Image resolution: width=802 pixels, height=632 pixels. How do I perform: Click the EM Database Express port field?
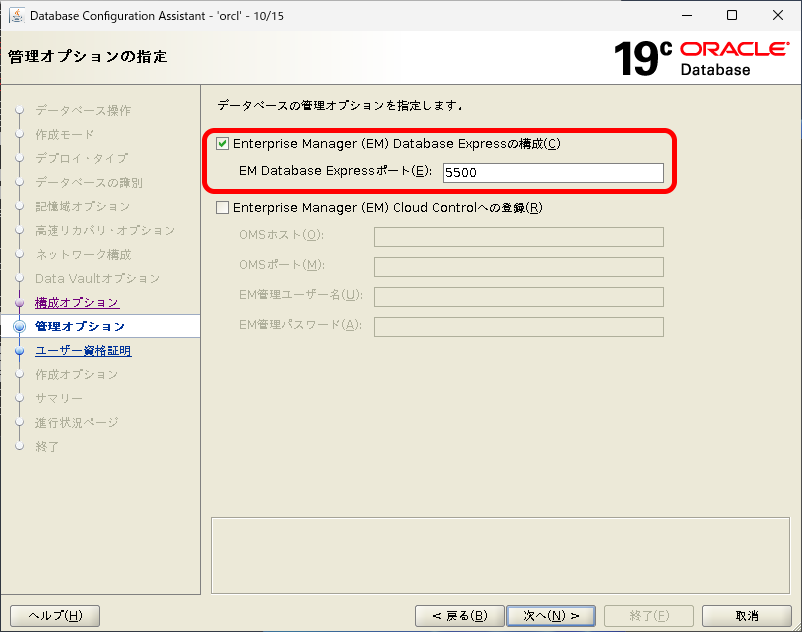[x=554, y=172]
